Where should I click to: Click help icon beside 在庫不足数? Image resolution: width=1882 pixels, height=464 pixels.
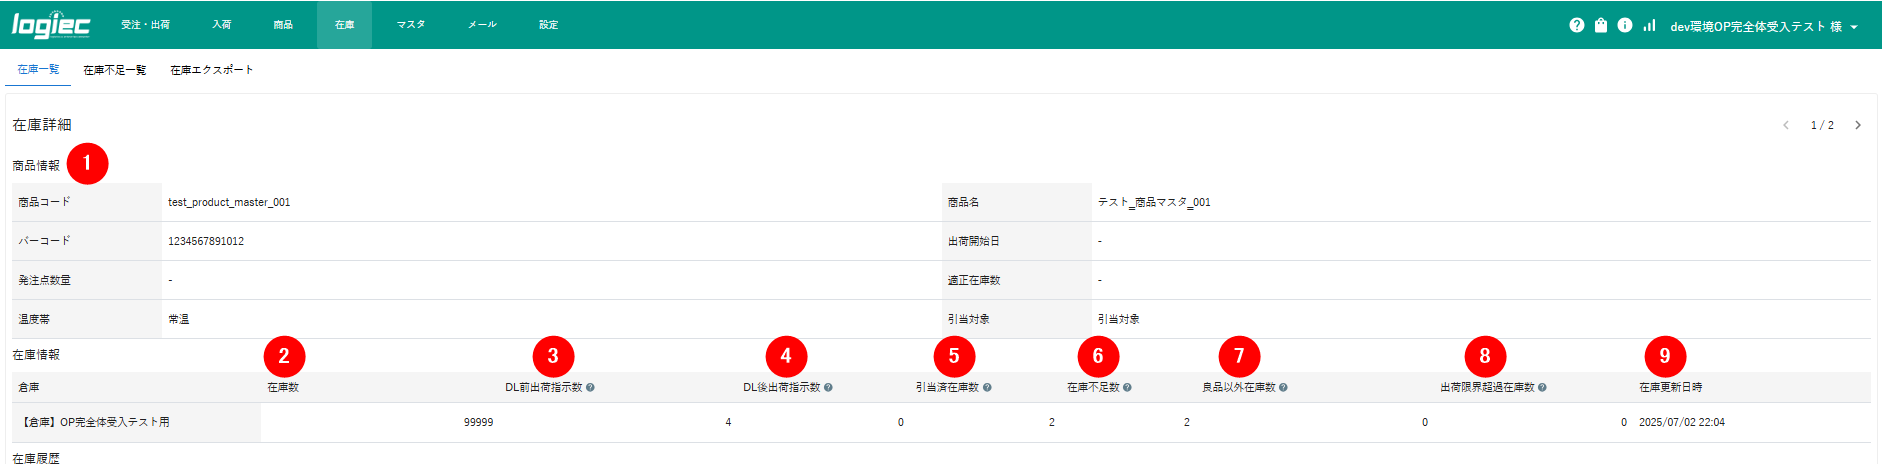click(x=1127, y=388)
